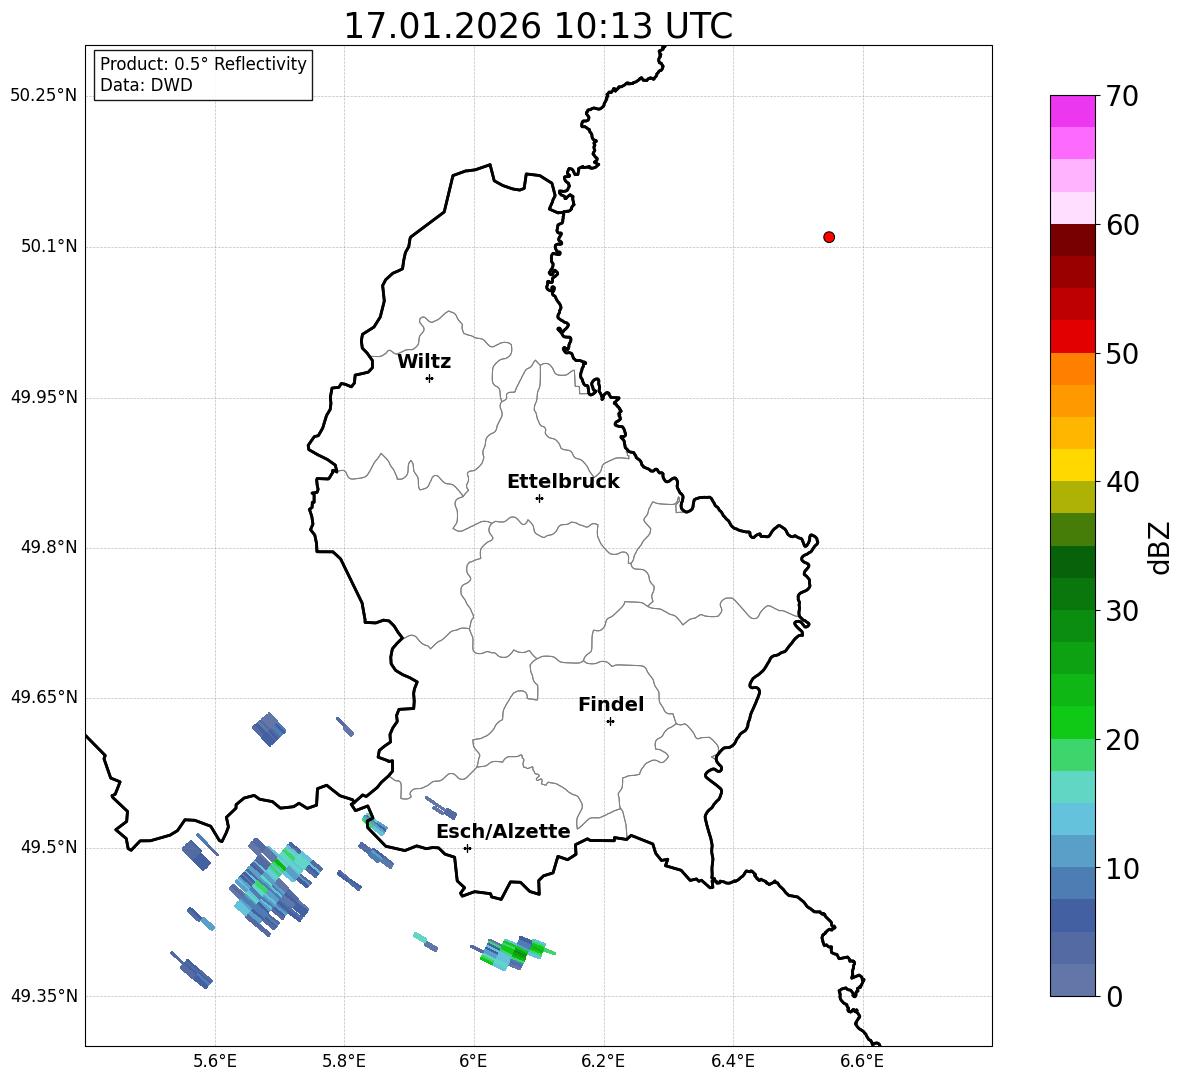Click the 6°E longitude label
1184x1081 pixels.
click(473, 1061)
